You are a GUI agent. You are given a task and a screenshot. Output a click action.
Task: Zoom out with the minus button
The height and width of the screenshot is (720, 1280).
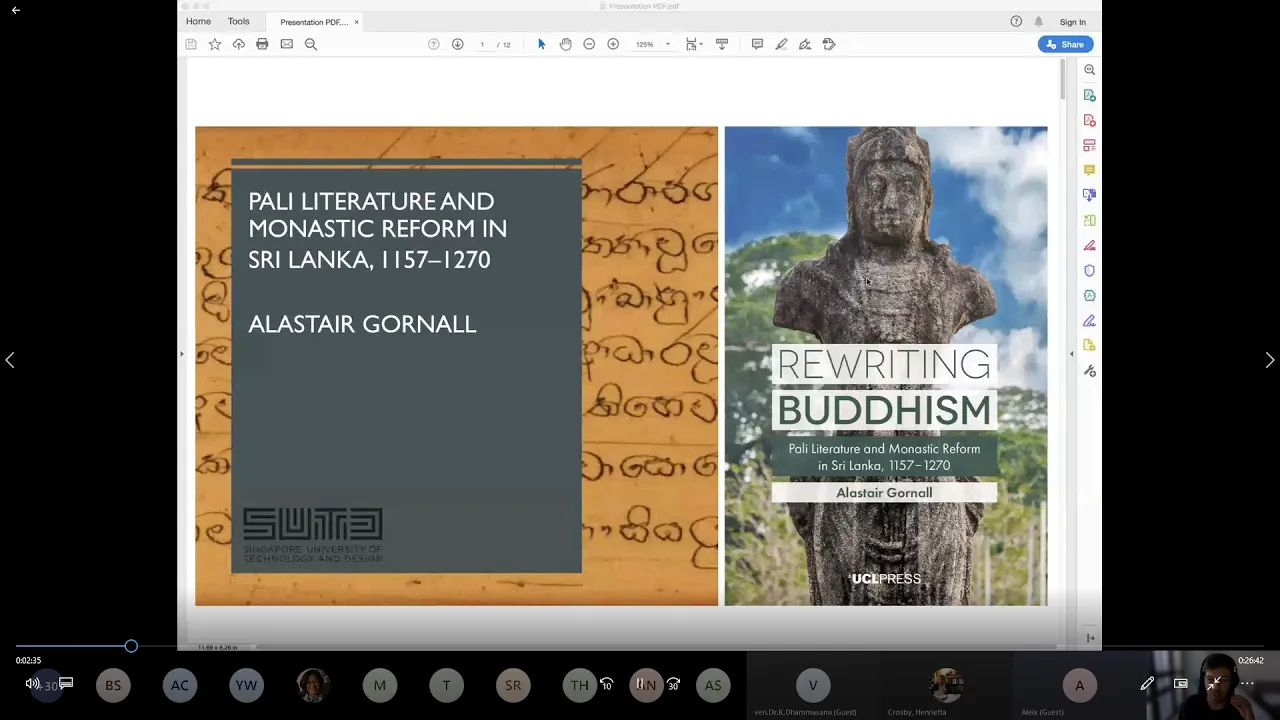[x=589, y=44]
